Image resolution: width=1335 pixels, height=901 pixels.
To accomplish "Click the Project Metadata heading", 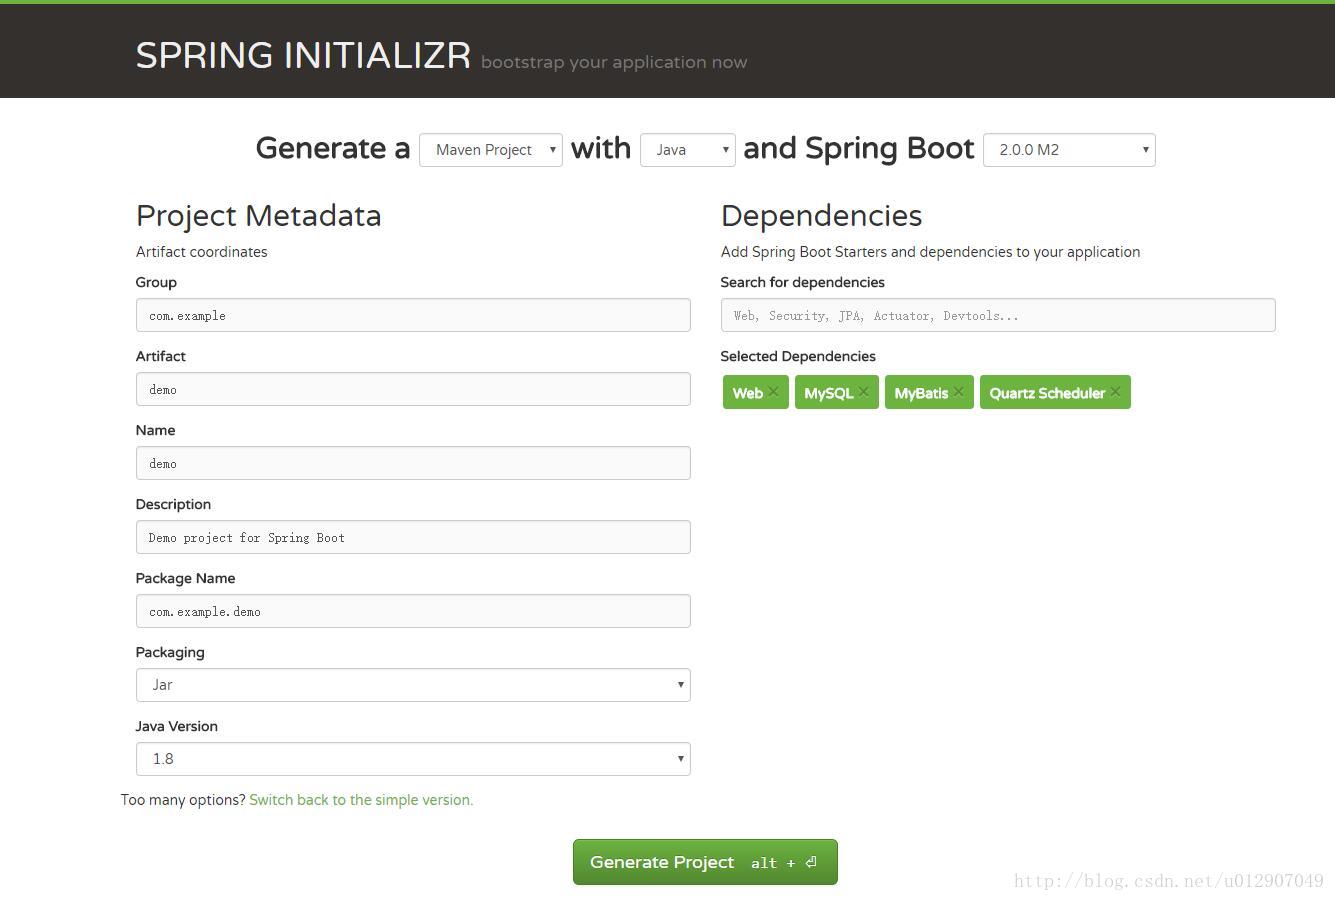I will pyautogui.click(x=259, y=216).
